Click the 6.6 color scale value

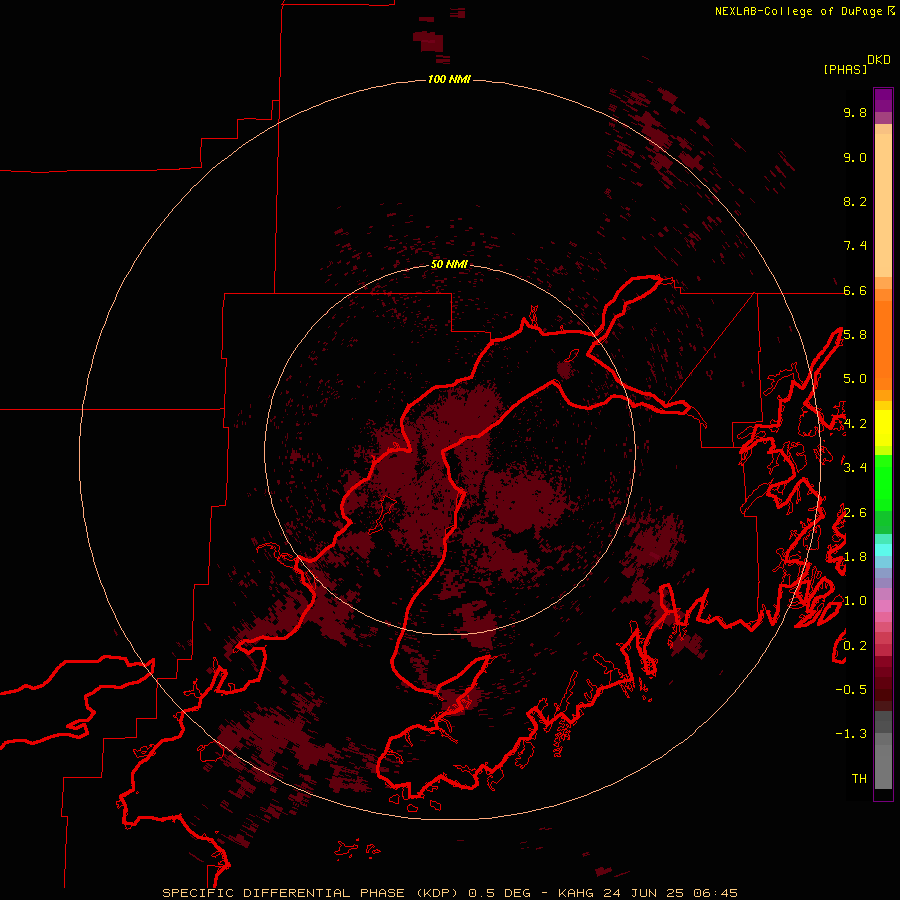point(855,290)
